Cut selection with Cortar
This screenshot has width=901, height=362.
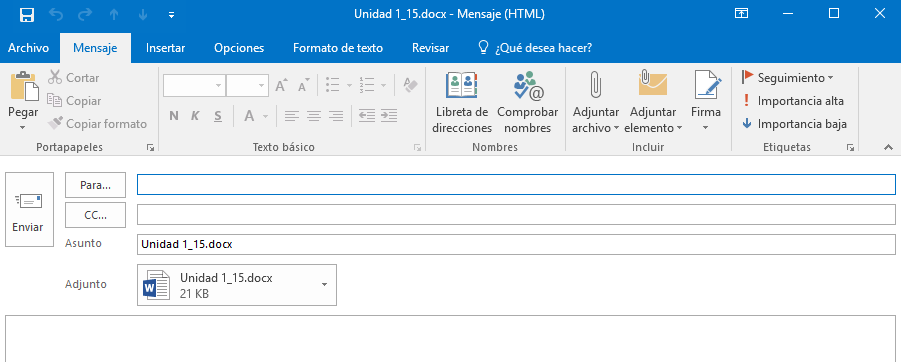click(x=74, y=78)
